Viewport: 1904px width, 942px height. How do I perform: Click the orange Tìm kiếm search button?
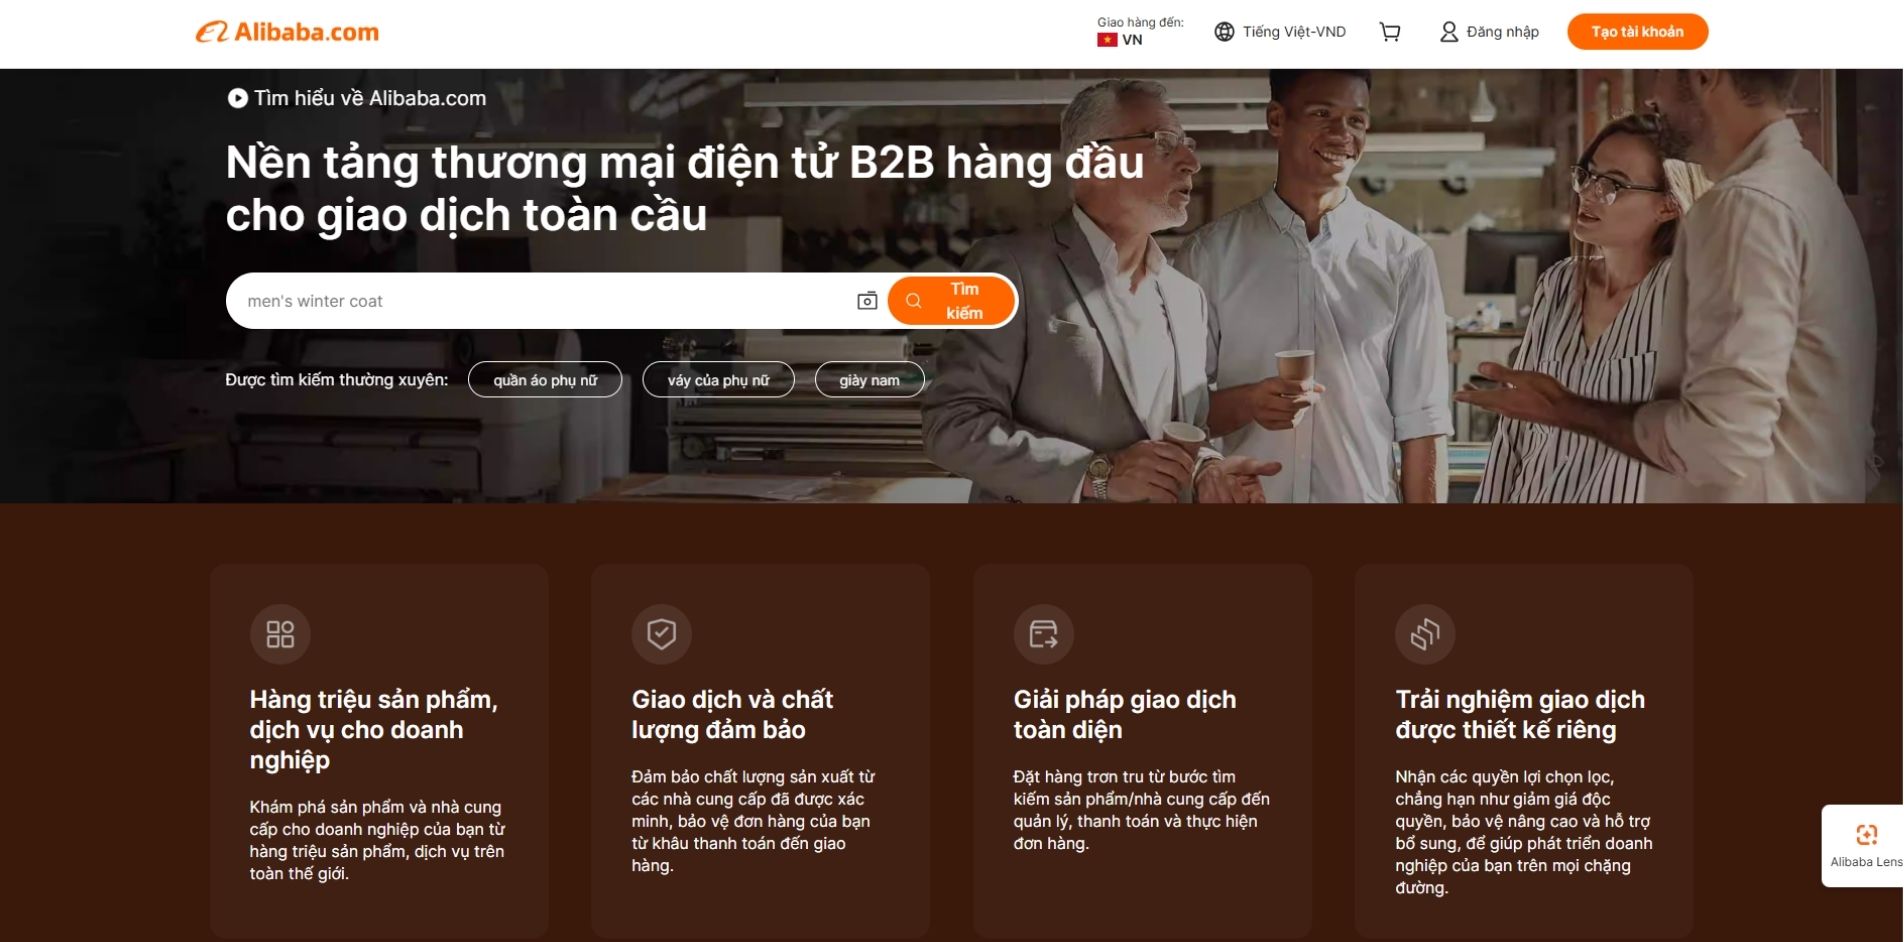tap(951, 301)
